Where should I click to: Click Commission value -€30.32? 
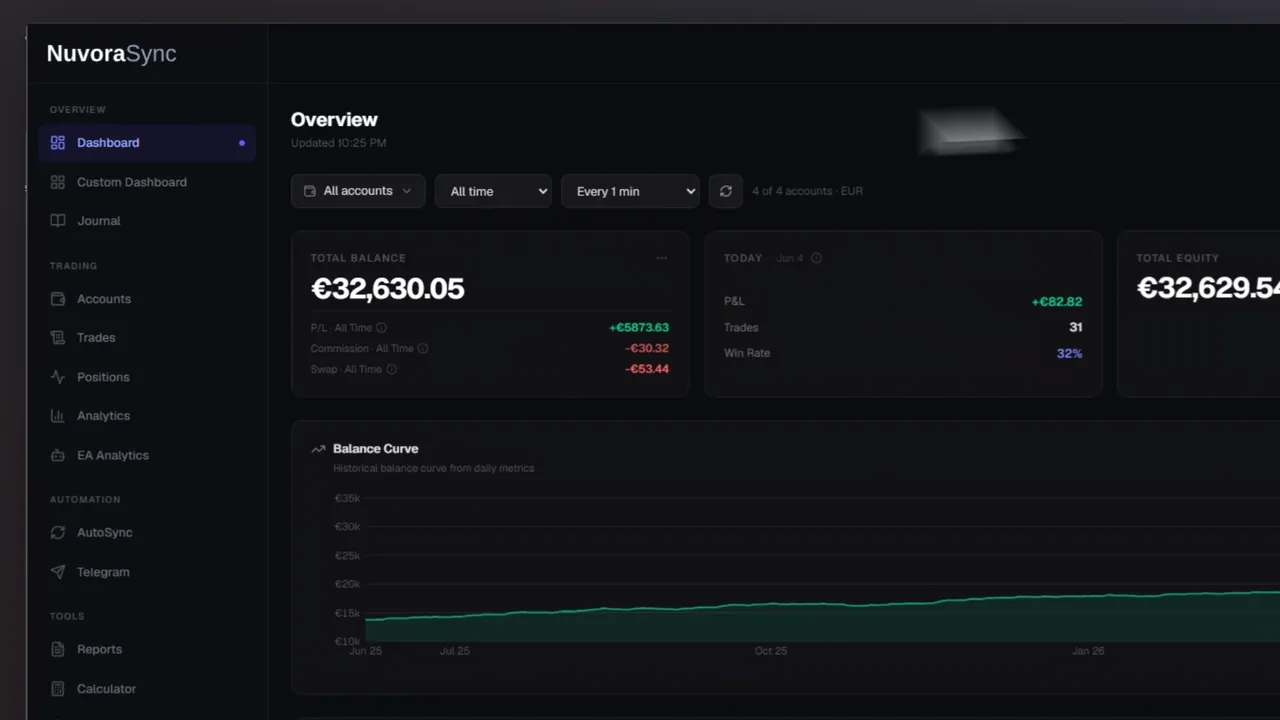click(647, 348)
